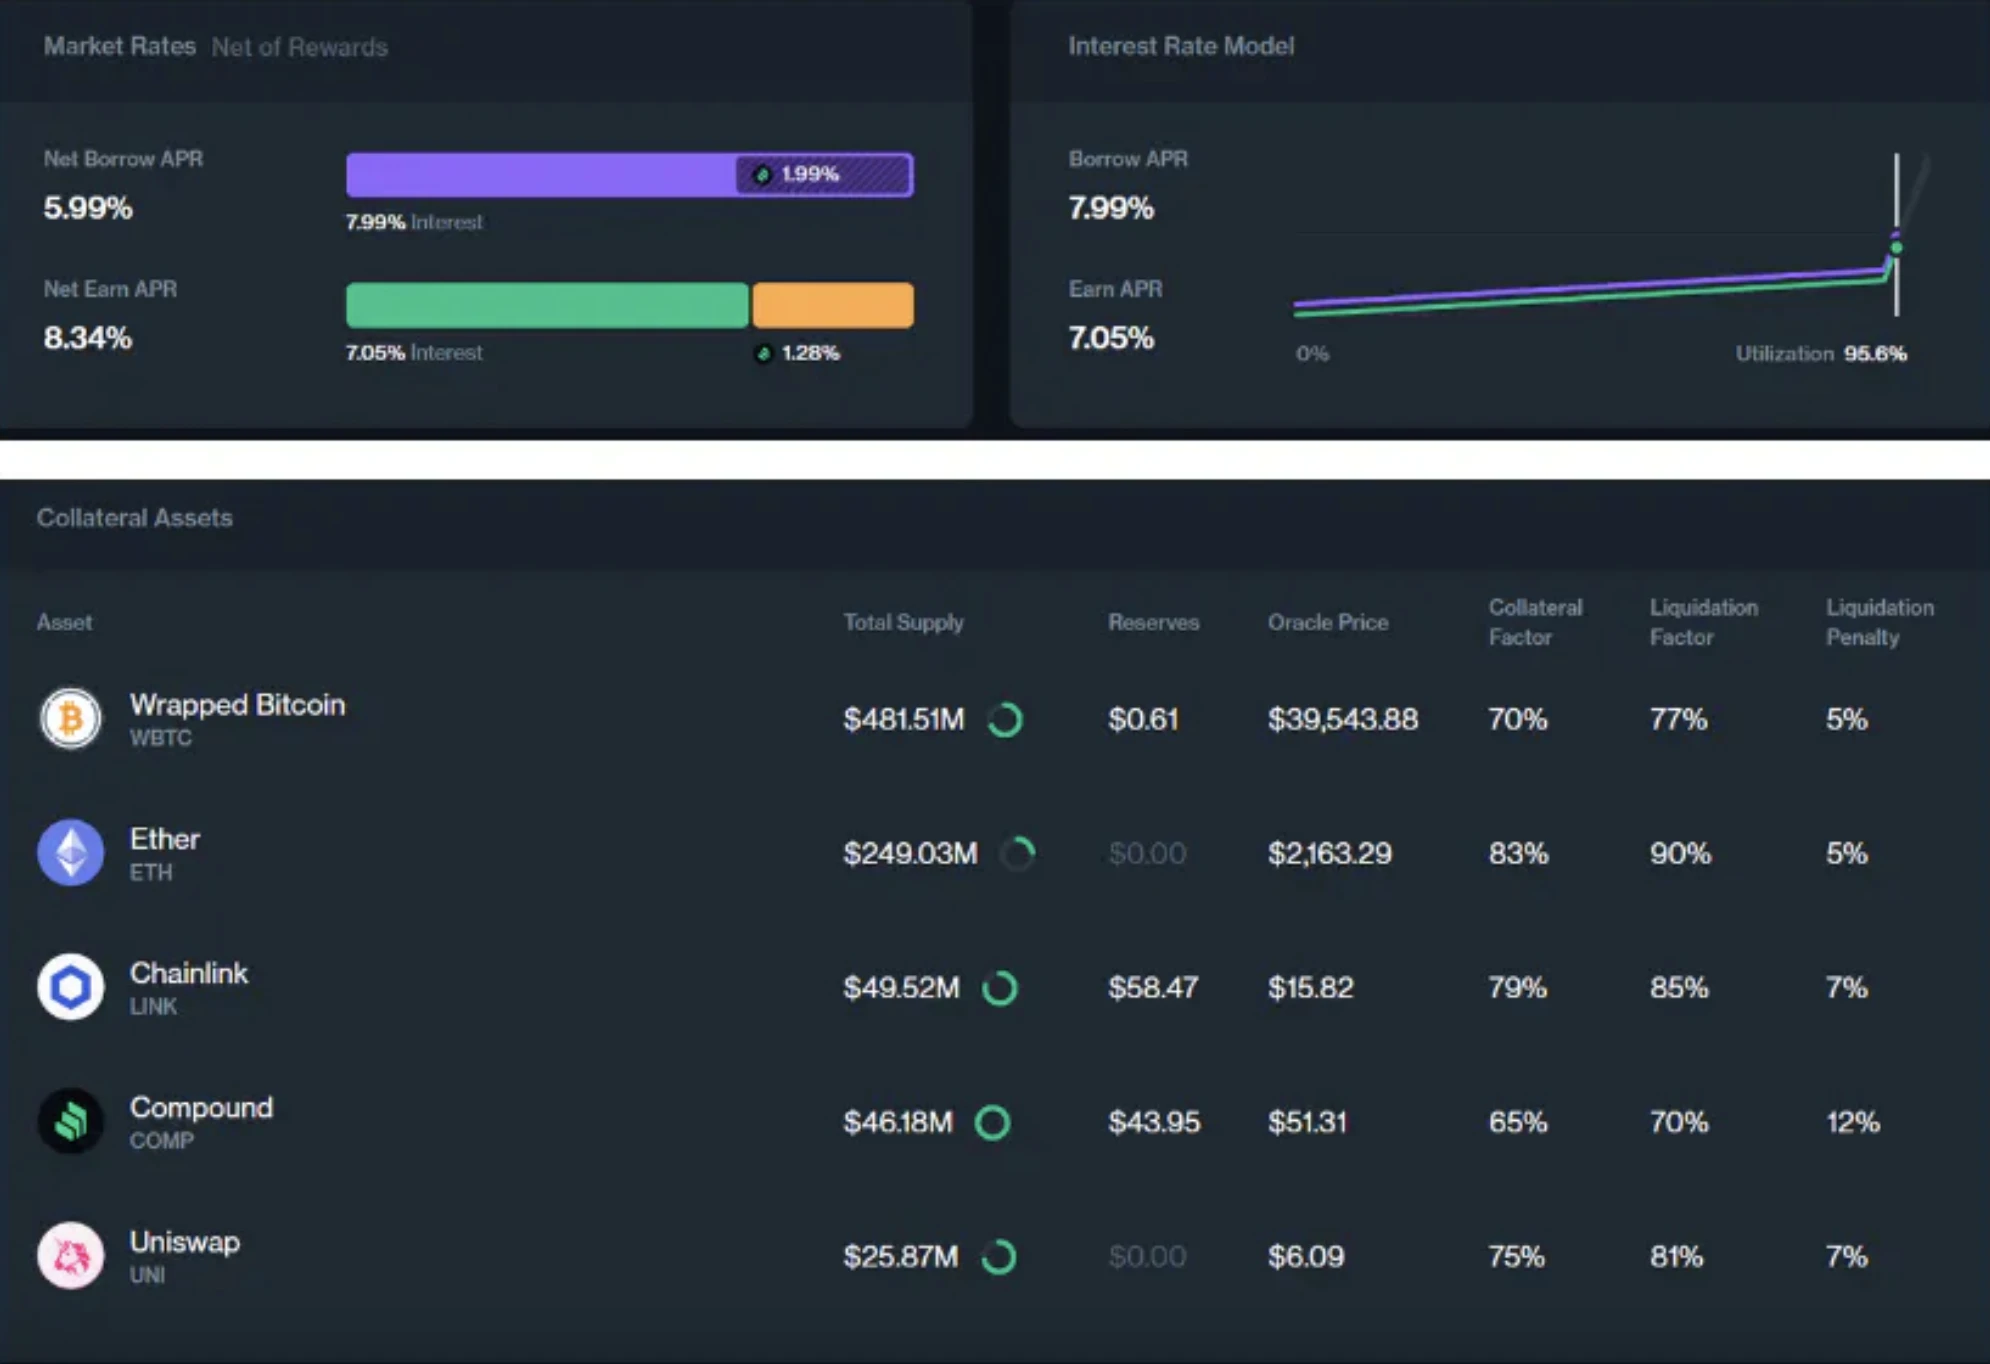Click the COMP supply progress ring
Screen dimensions: 1990x1364
[x=992, y=1122]
